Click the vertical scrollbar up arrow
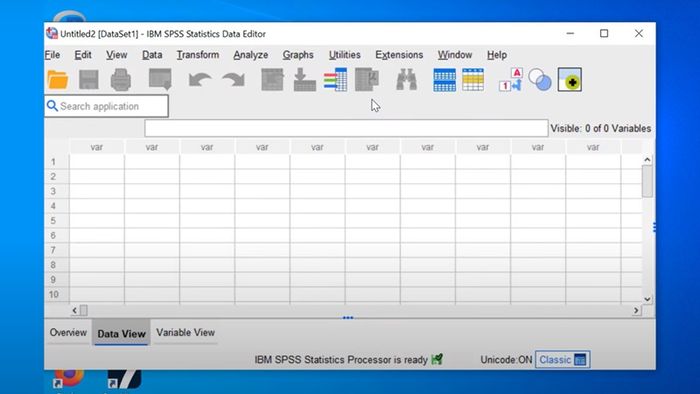This screenshot has width=700, height=394. point(647,160)
